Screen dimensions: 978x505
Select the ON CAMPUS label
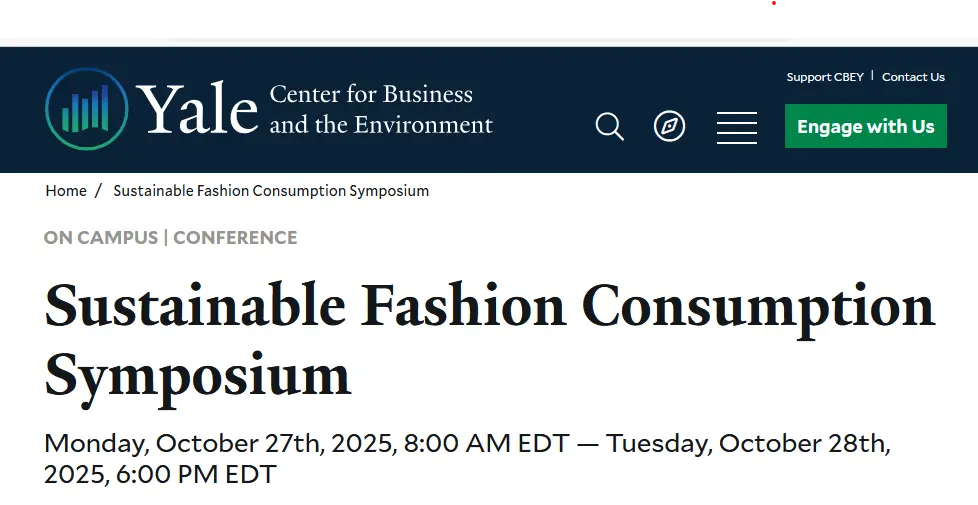point(101,238)
